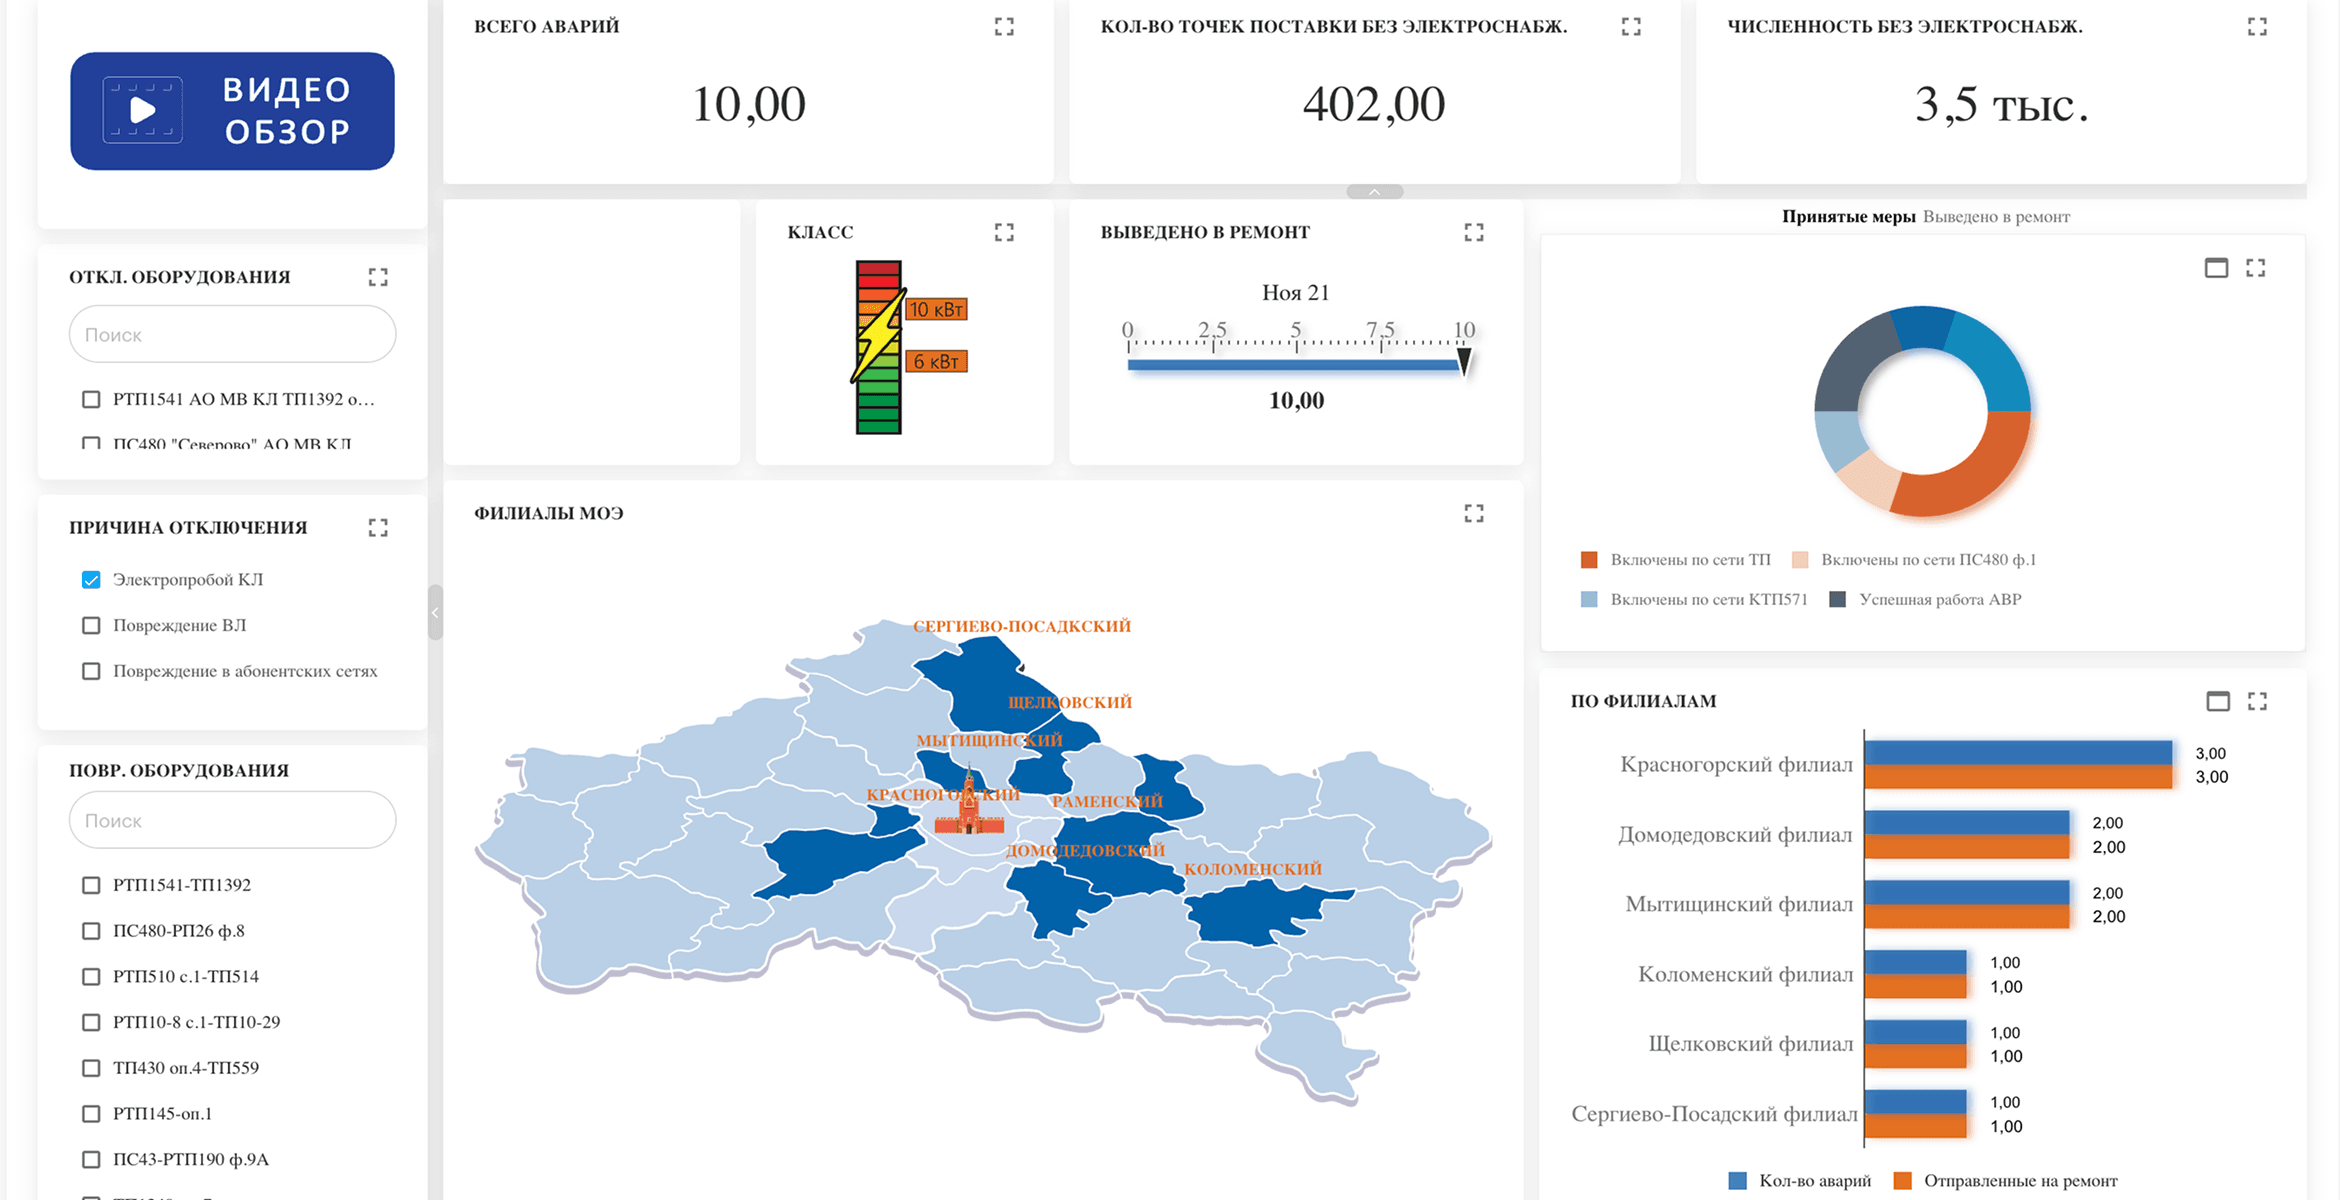The height and width of the screenshot is (1200, 2340).
Task: Expand the ВСЕГО АВАРИЙ card to fullscreen
Action: [1004, 27]
